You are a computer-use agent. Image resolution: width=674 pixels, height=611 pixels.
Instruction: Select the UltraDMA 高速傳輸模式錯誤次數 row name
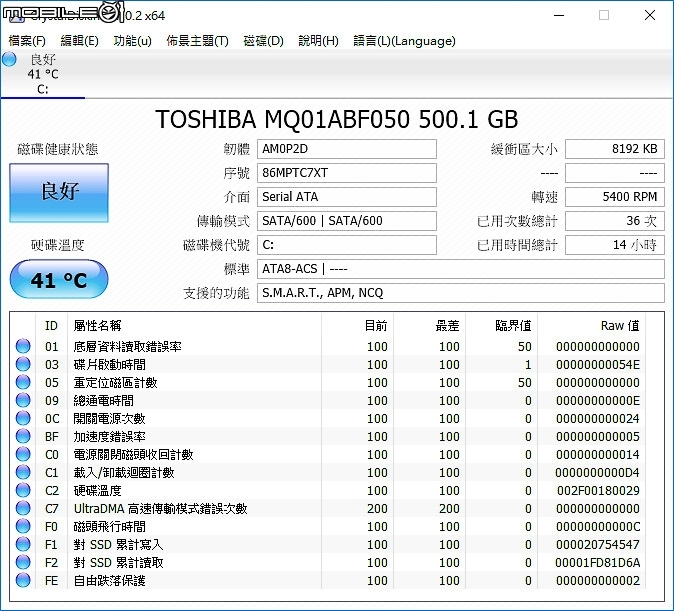pyautogui.click(x=160, y=509)
